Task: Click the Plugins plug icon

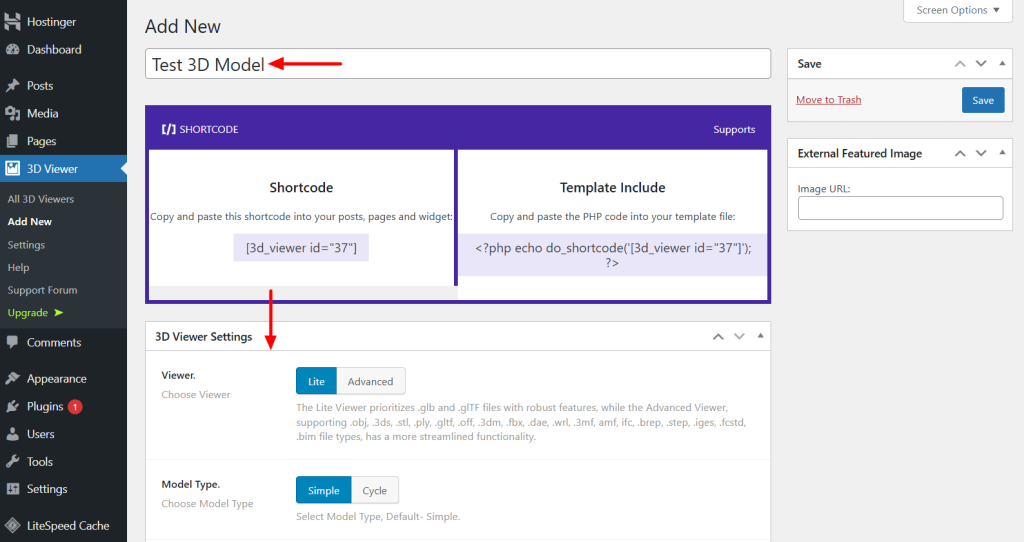Action: [12, 406]
